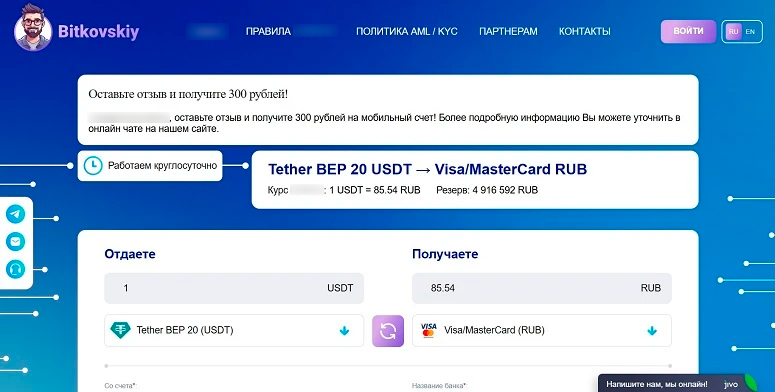Click the Работаем круглосуточно label
Image resolution: width=775 pixels, height=392 pixels.
(163, 166)
